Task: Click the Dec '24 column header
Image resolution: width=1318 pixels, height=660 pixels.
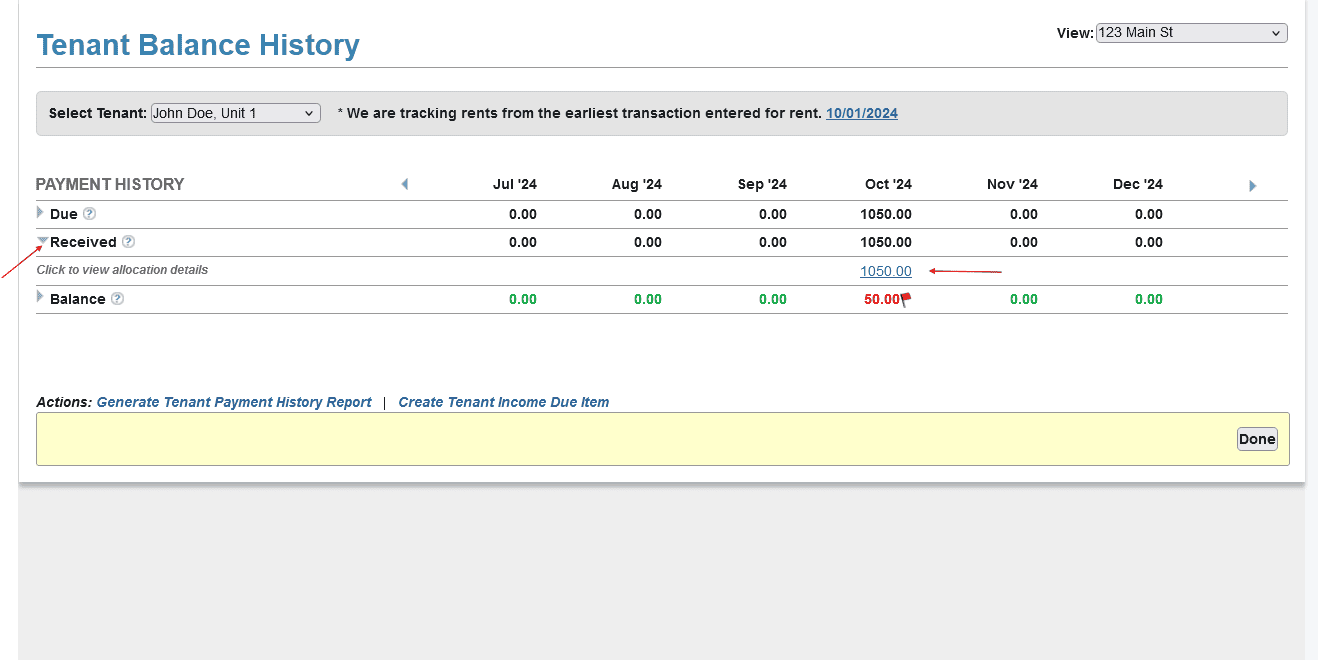Action: [1137, 184]
